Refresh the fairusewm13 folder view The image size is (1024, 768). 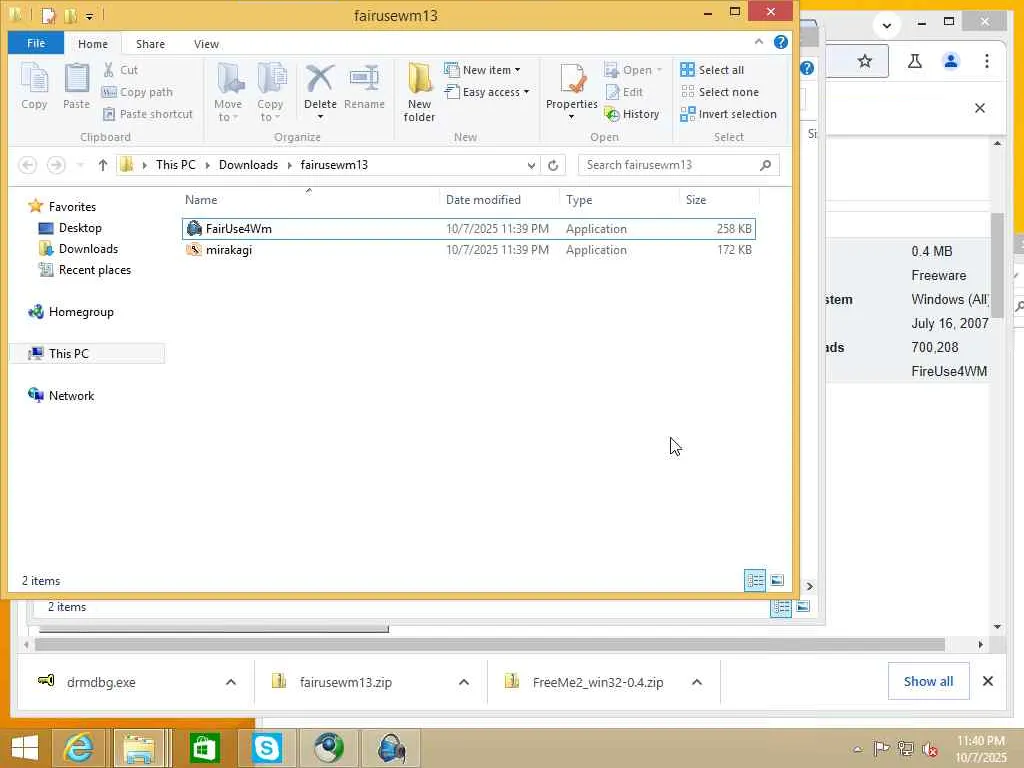pyautogui.click(x=553, y=165)
